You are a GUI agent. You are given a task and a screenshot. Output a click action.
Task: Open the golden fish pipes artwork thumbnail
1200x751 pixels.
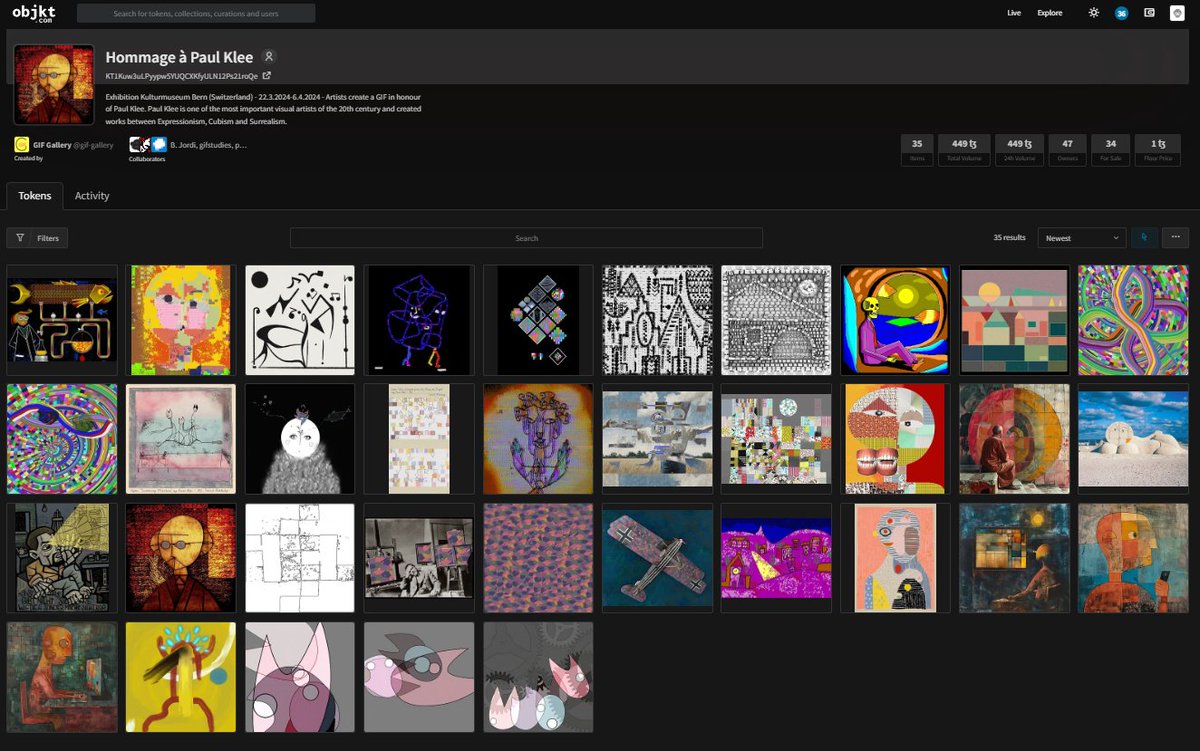coord(62,320)
